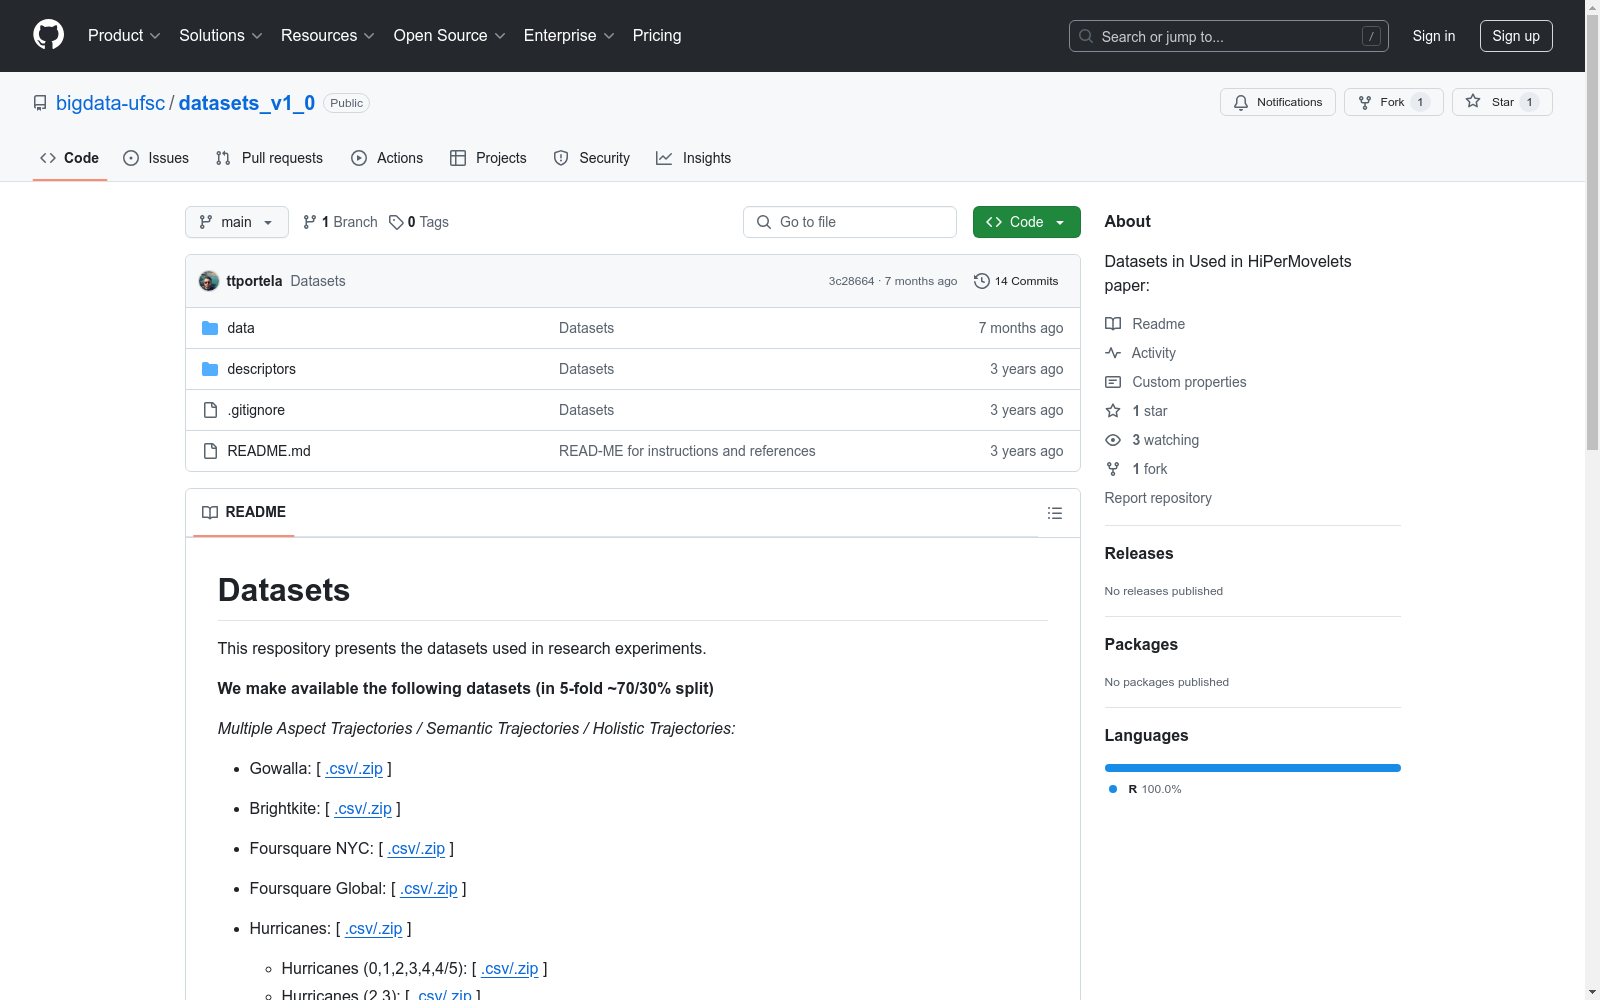
Task: Expand the Open Source menu
Action: pos(449,36)
